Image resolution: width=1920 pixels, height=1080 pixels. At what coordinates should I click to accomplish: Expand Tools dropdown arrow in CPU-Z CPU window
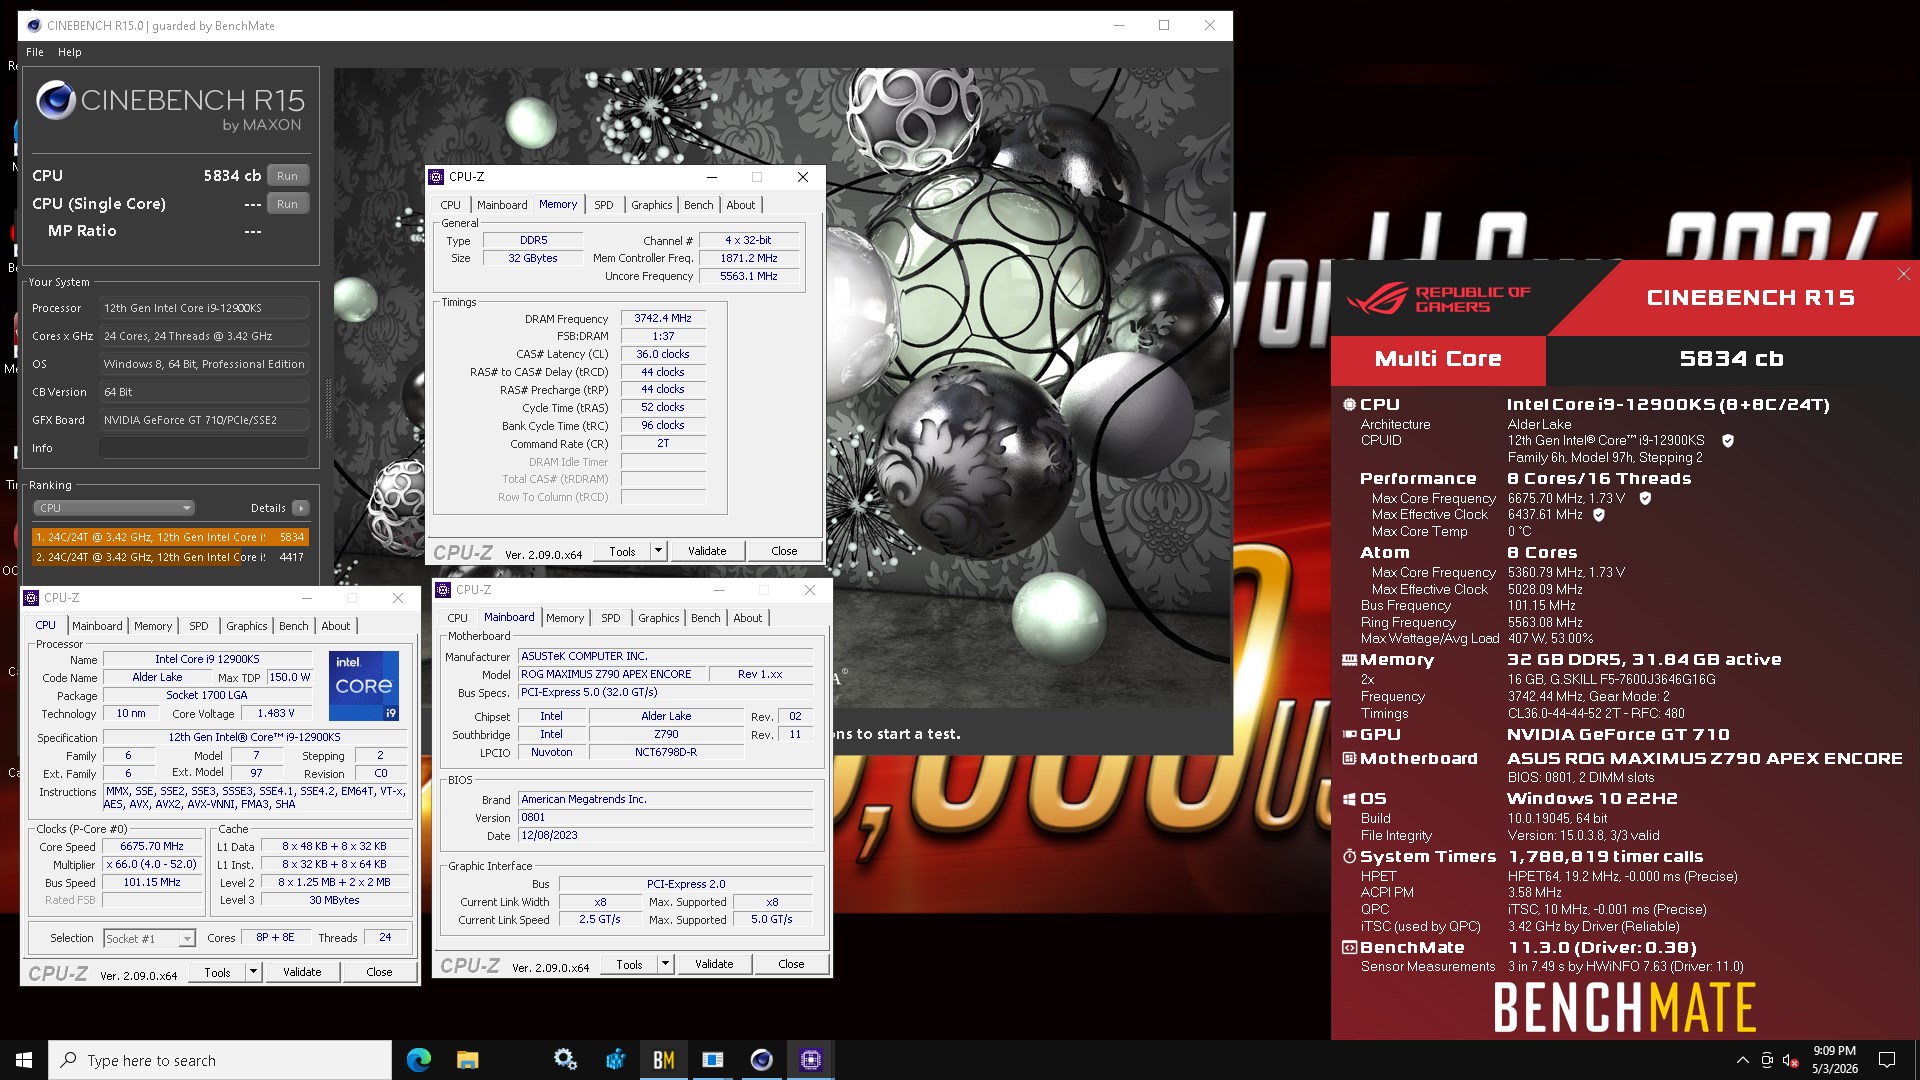coord(253,972)
